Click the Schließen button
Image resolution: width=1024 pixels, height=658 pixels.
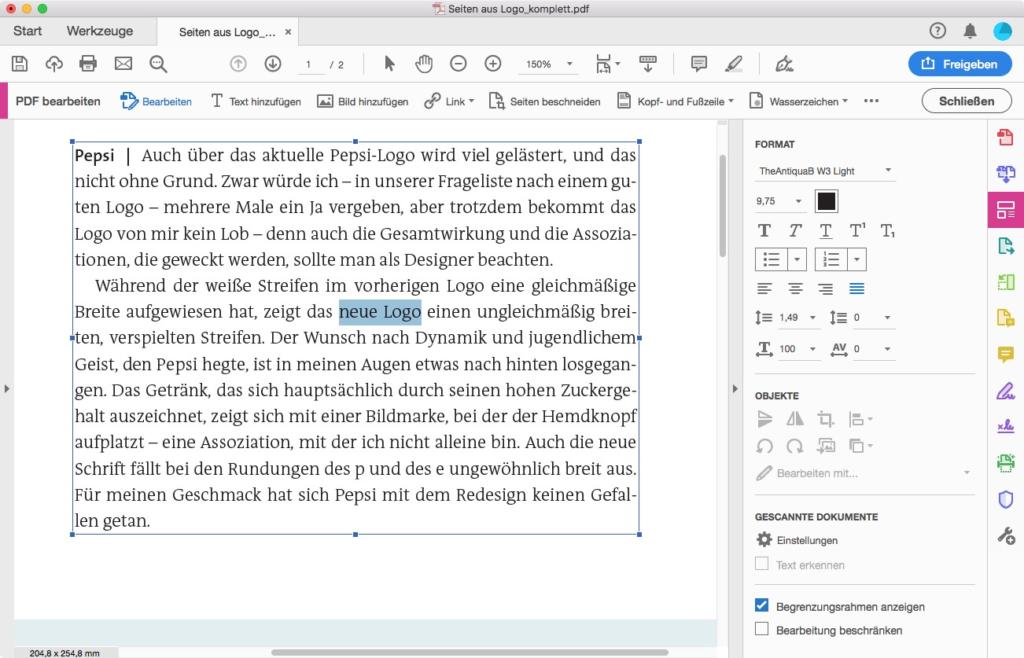[x=967, y=101]
